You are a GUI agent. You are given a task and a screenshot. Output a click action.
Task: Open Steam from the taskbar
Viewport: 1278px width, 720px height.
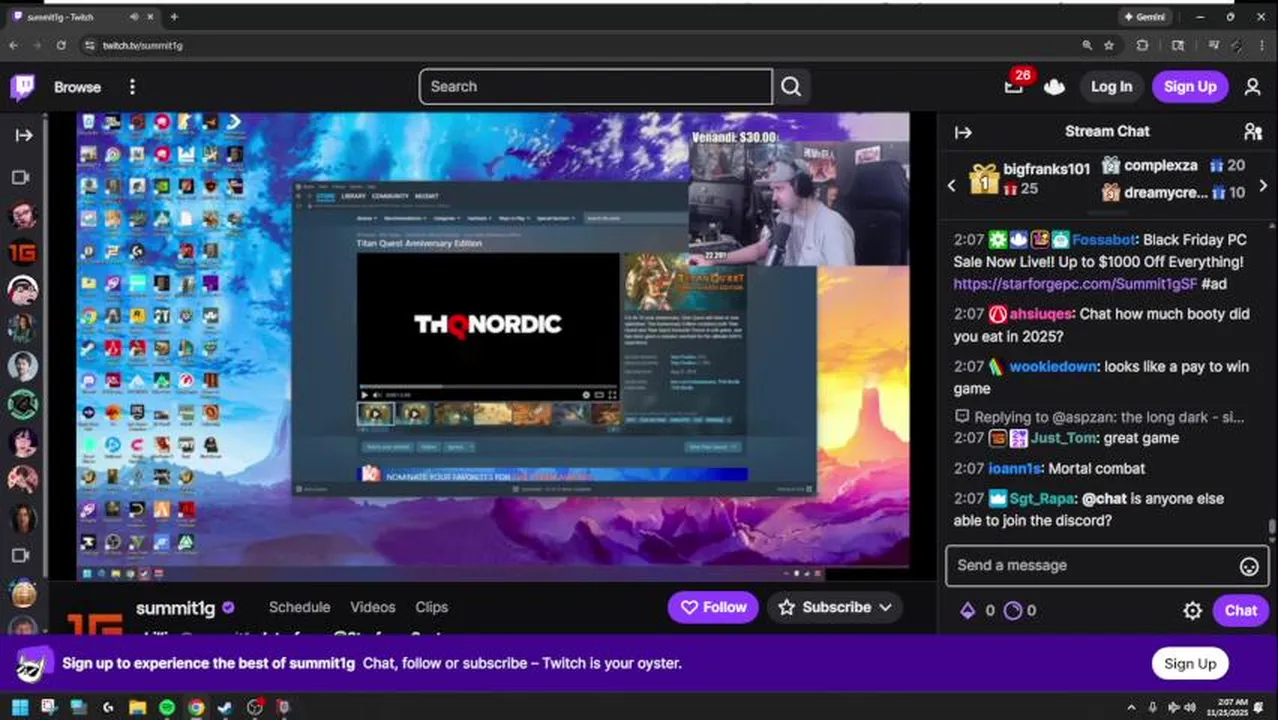(x=225, y=708)
